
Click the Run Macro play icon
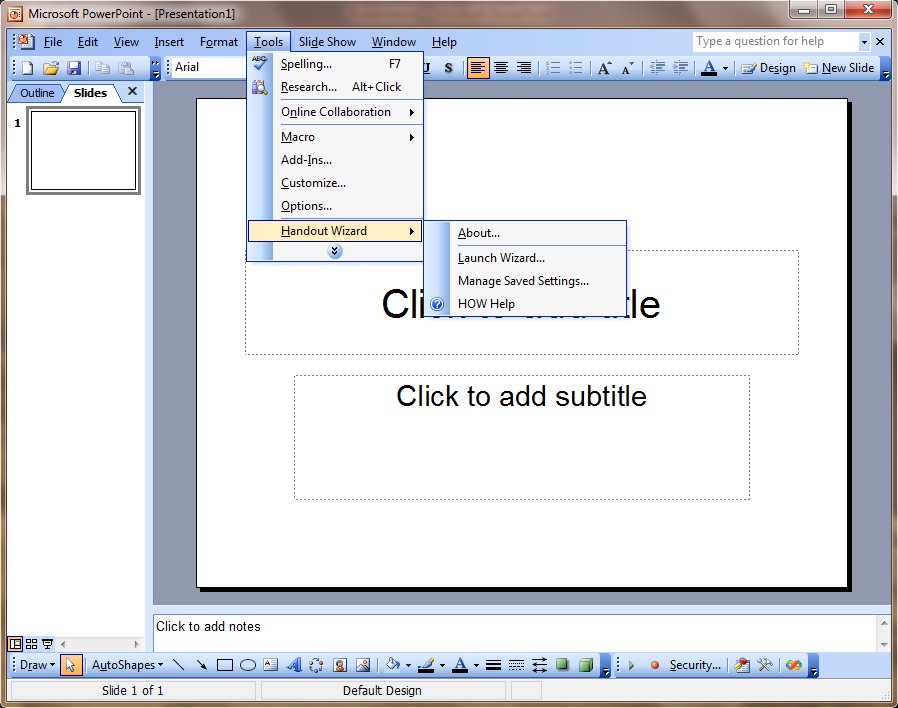point(631,665)
